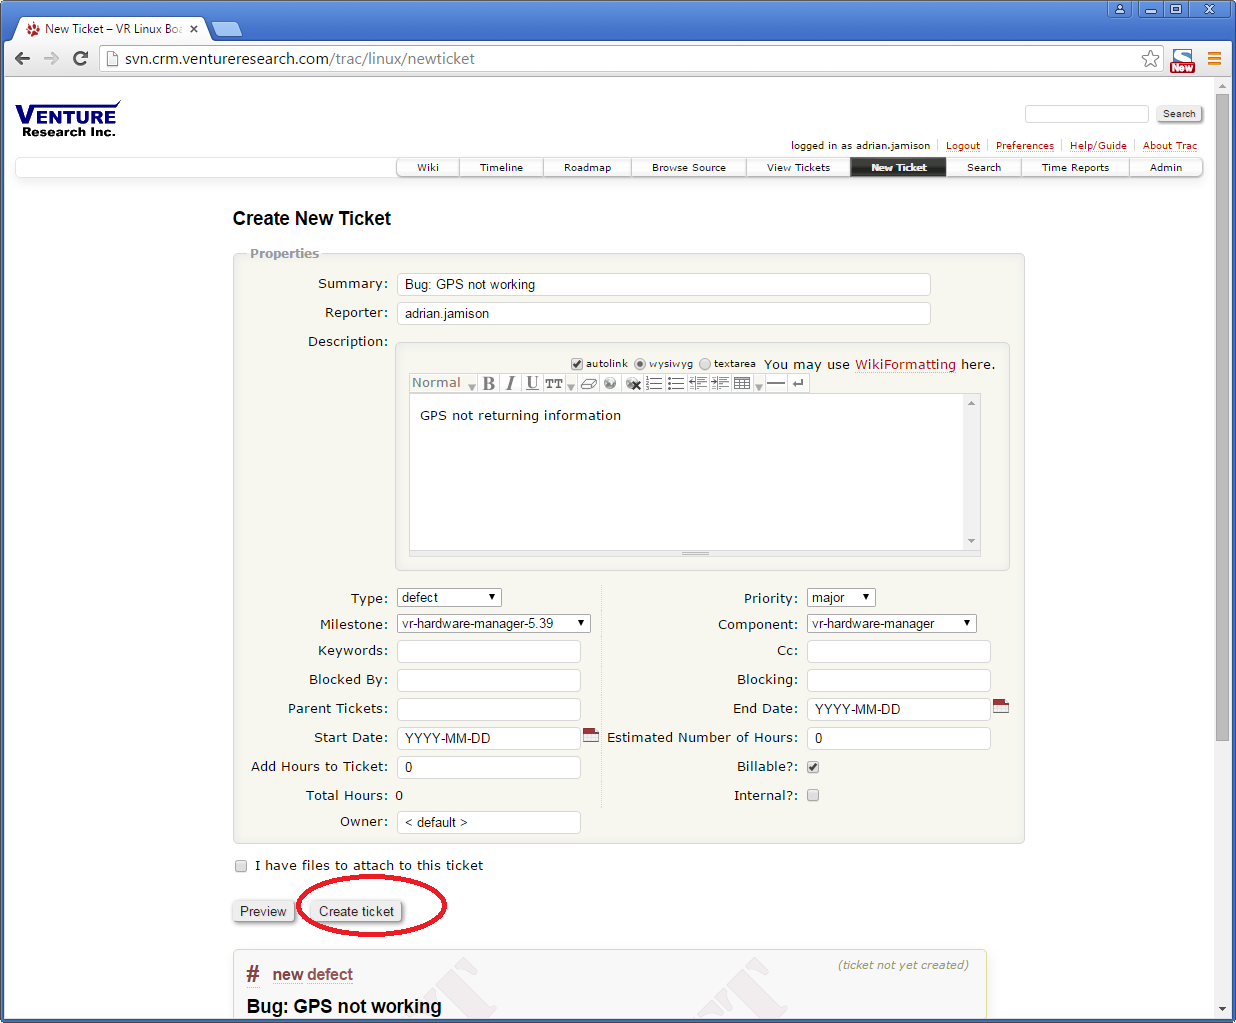Open the End Date calendar picker
This screenshot has height=1023, width=1236.
[x=1001, y=707]
